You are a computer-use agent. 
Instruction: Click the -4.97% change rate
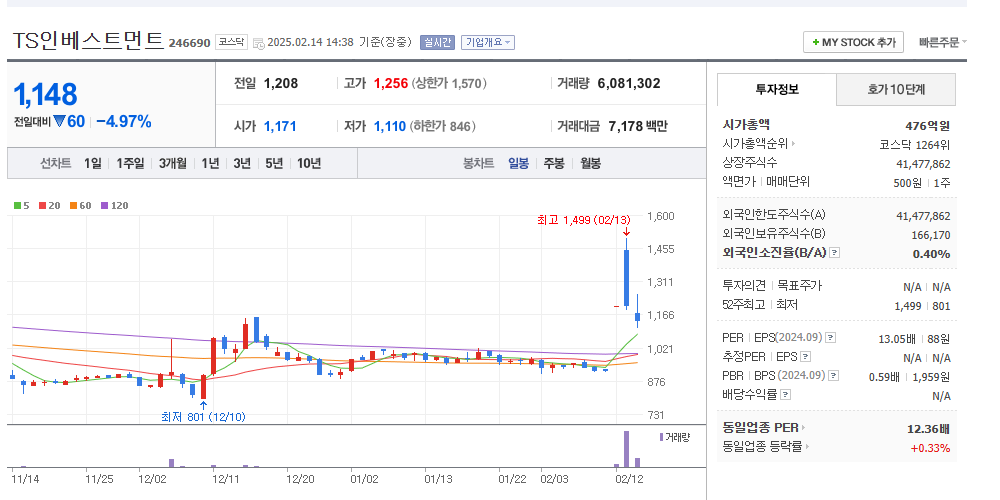(124, 121)
